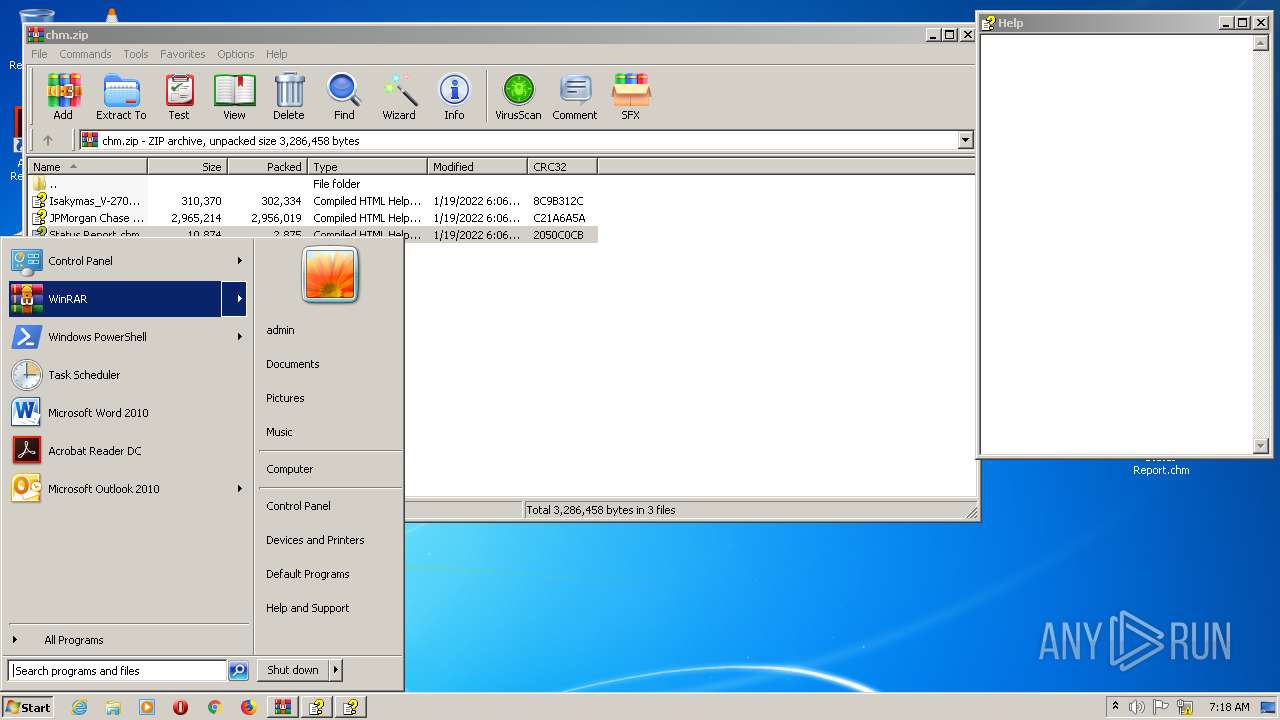The width and height of the screenshot is (1280, 720).
Task: Open the Commands menu
Action: click(x=85, y=54)
